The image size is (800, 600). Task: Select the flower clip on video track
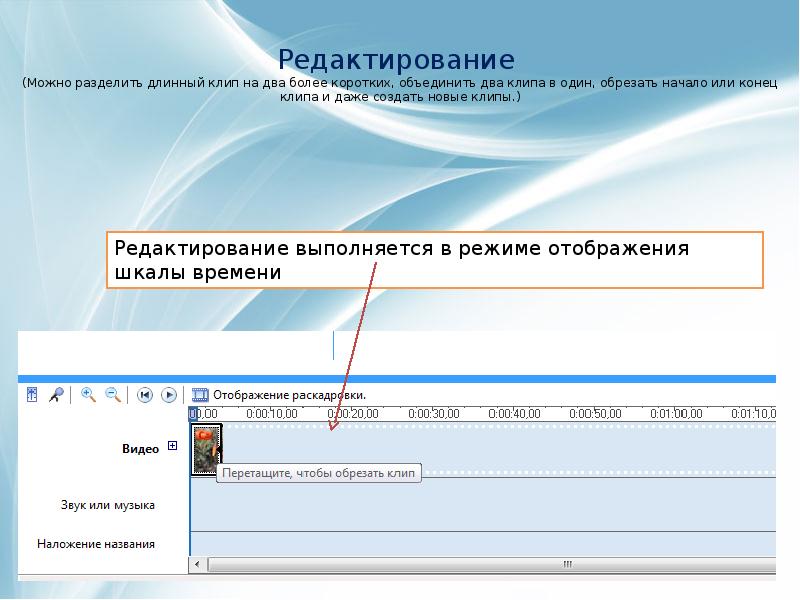[205, 448]
